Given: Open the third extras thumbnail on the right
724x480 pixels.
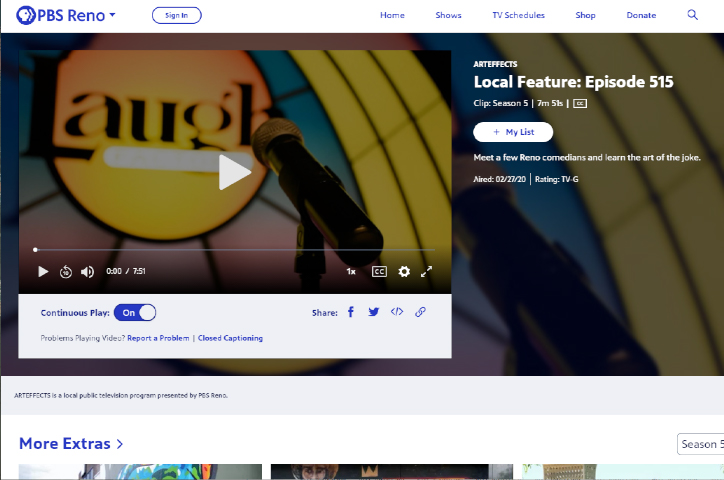Looking at the screenshot, I should pos(623,472).
